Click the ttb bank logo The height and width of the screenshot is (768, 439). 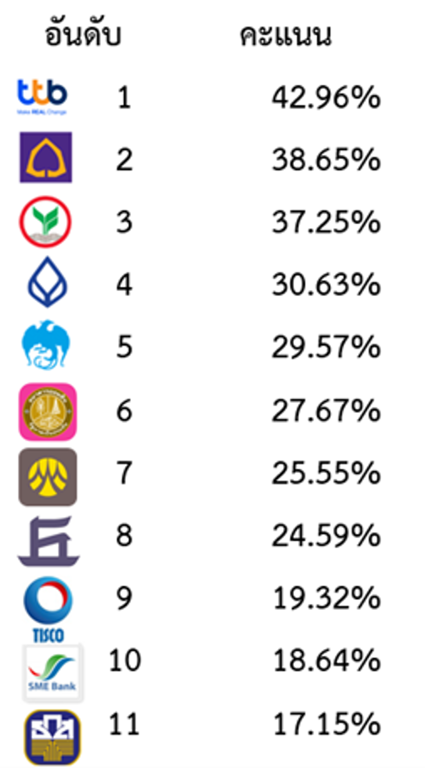tap(42, 96)
